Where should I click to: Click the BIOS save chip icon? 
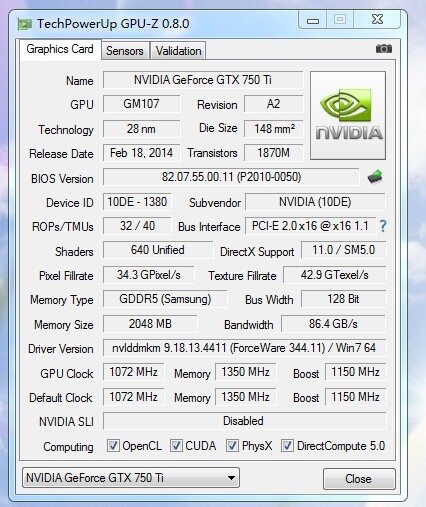375,176
